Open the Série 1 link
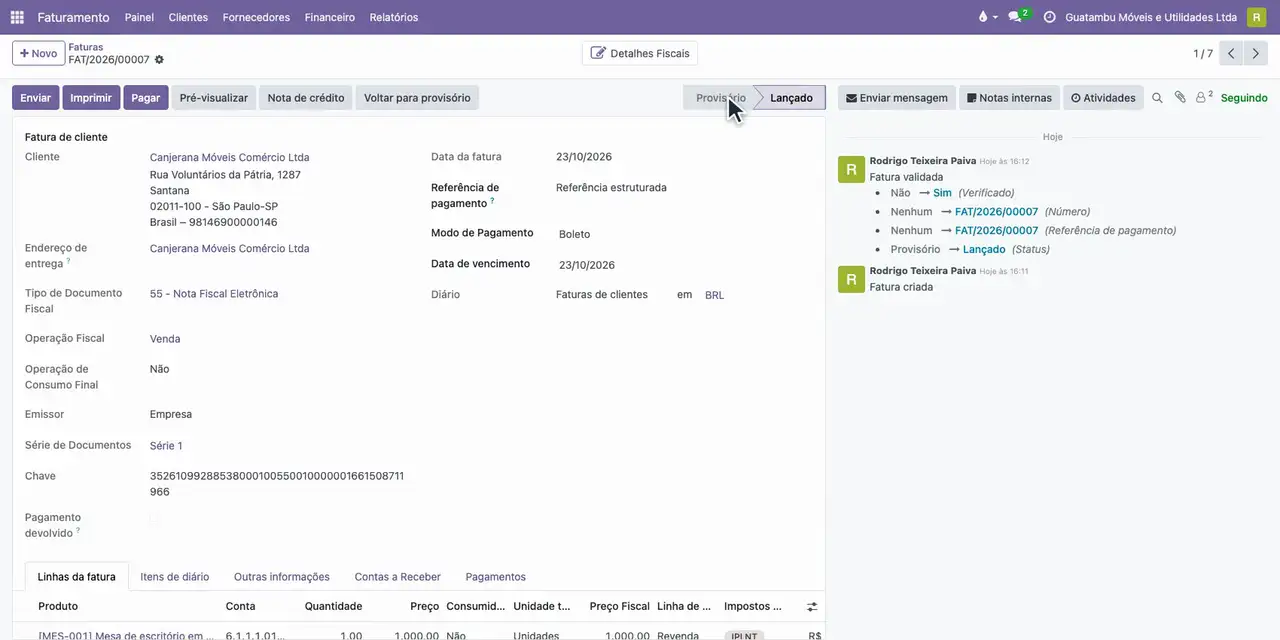1280x640 pixels. pos(166,446)
